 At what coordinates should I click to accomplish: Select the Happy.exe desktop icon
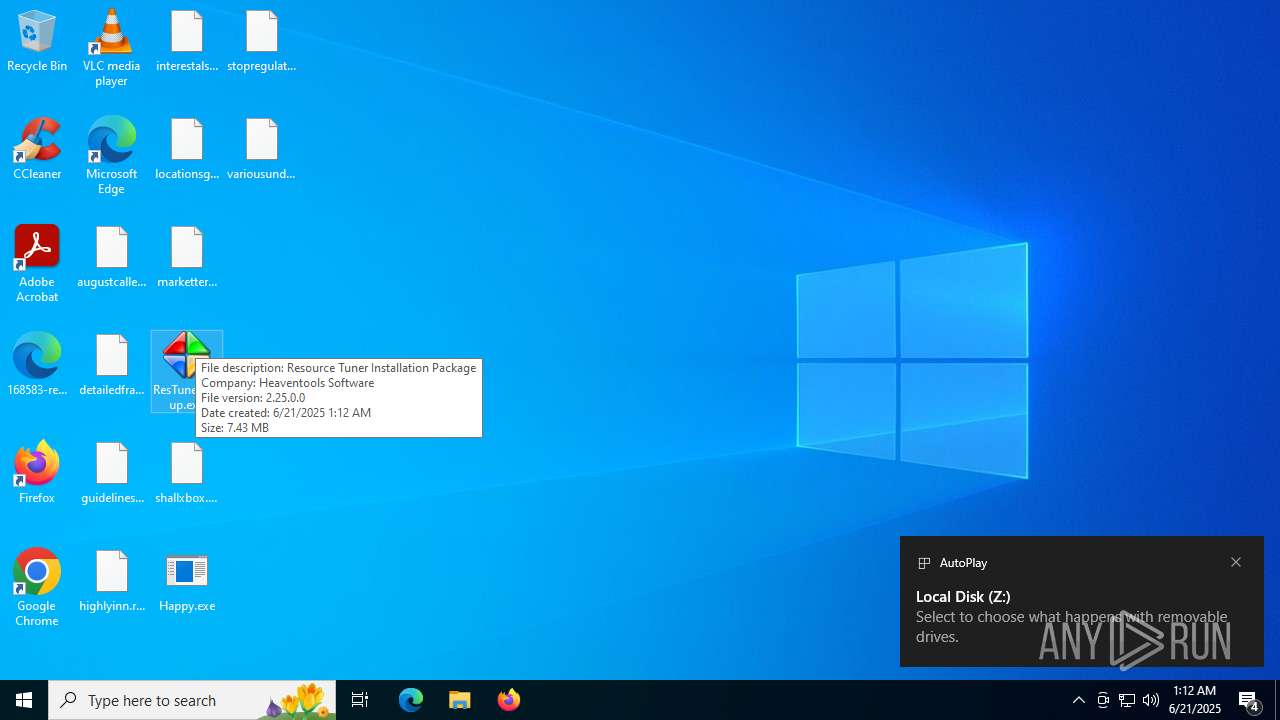pyautogui.click(x=187, y=581)
